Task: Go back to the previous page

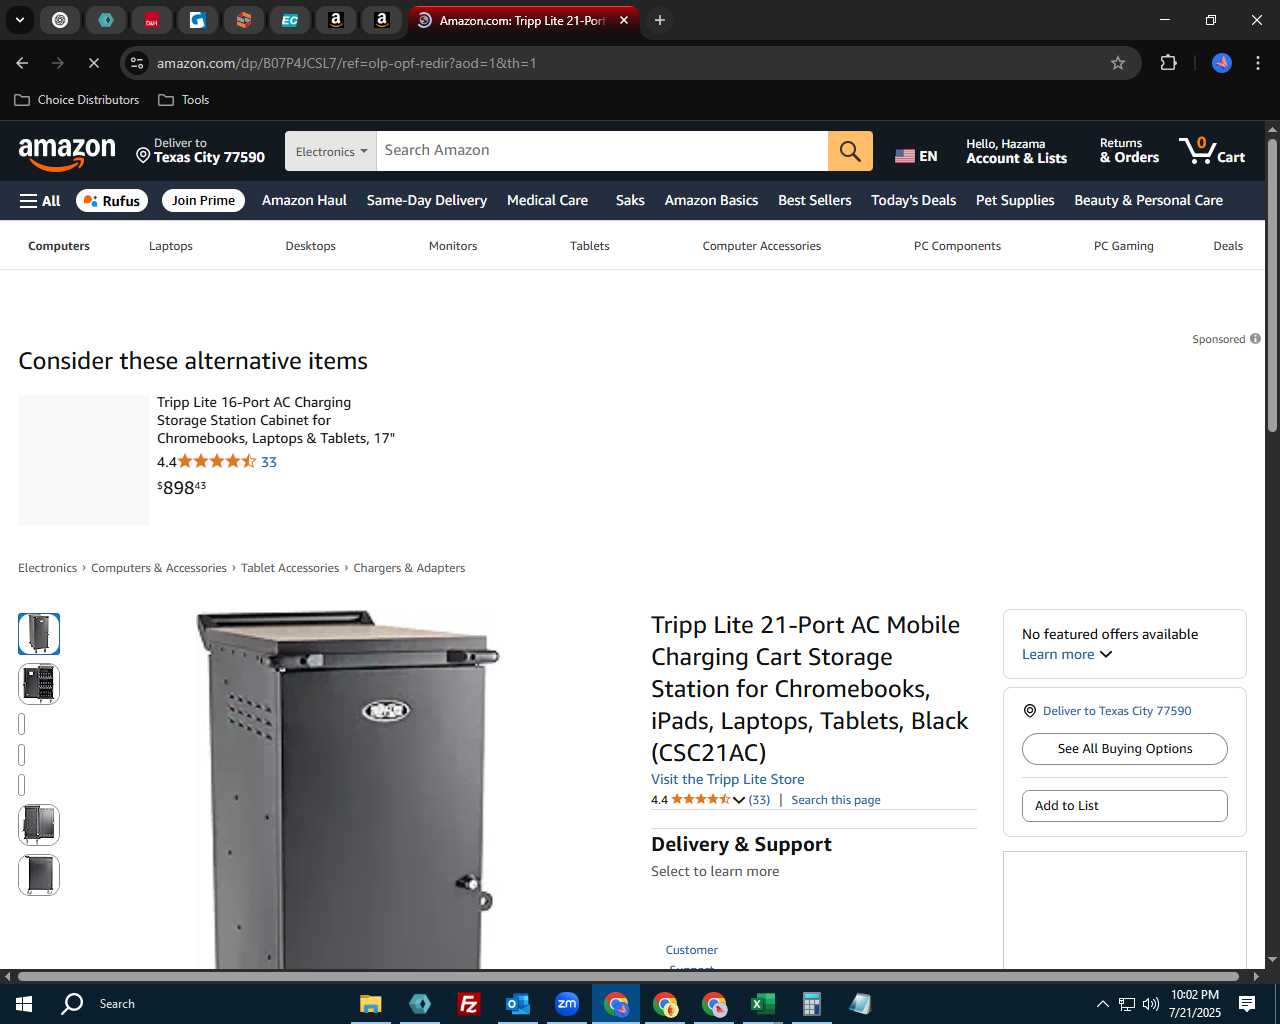Action: [22, 63]
